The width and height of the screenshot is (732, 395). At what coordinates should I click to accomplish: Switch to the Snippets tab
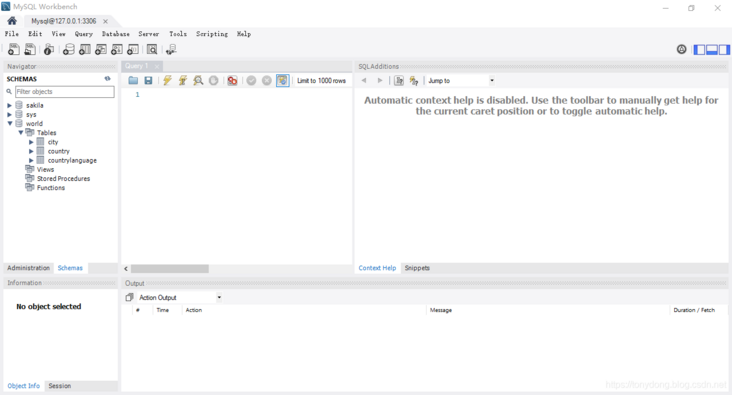pos(417,268)
